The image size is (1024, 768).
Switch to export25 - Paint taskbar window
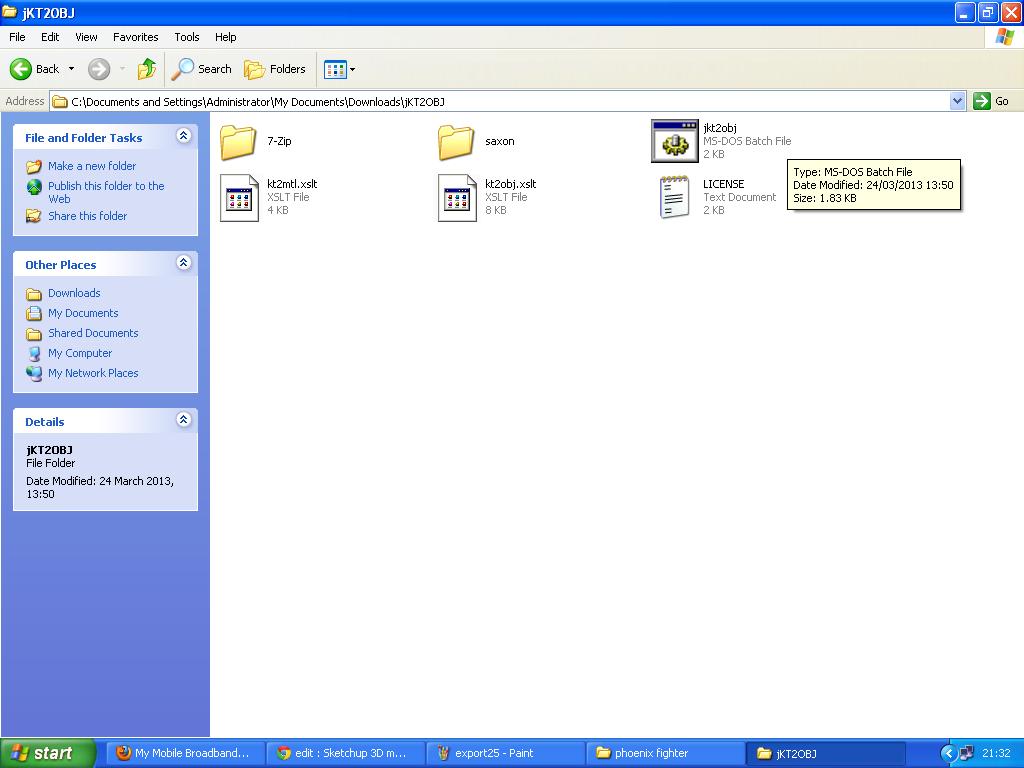tap(506, 753)
